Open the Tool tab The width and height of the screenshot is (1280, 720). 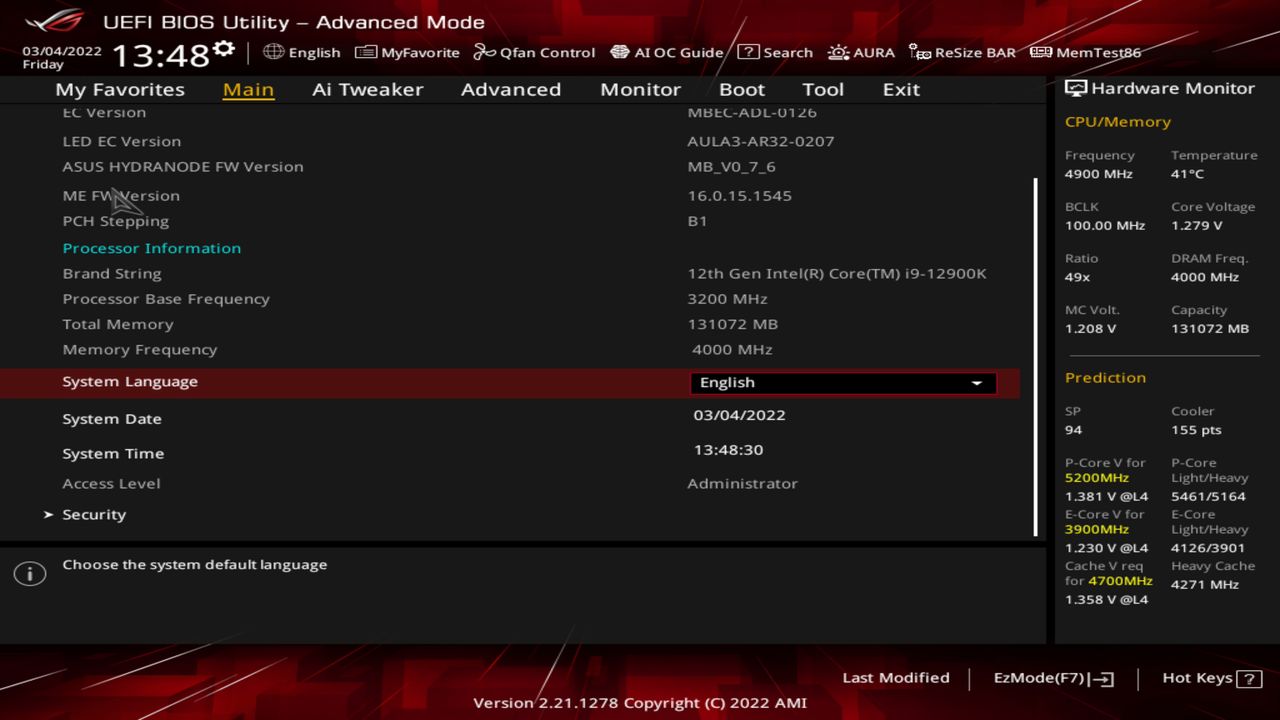[x=823, y=89]
